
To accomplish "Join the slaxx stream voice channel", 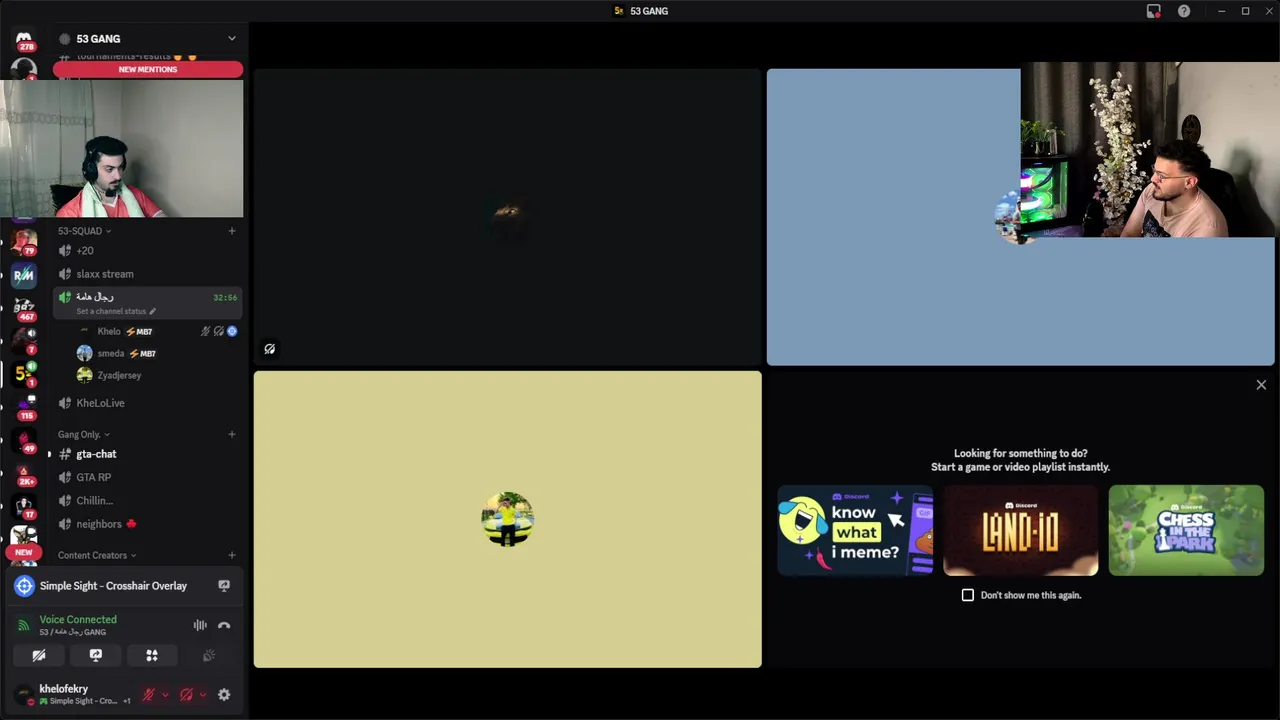I will click(148, 274).
